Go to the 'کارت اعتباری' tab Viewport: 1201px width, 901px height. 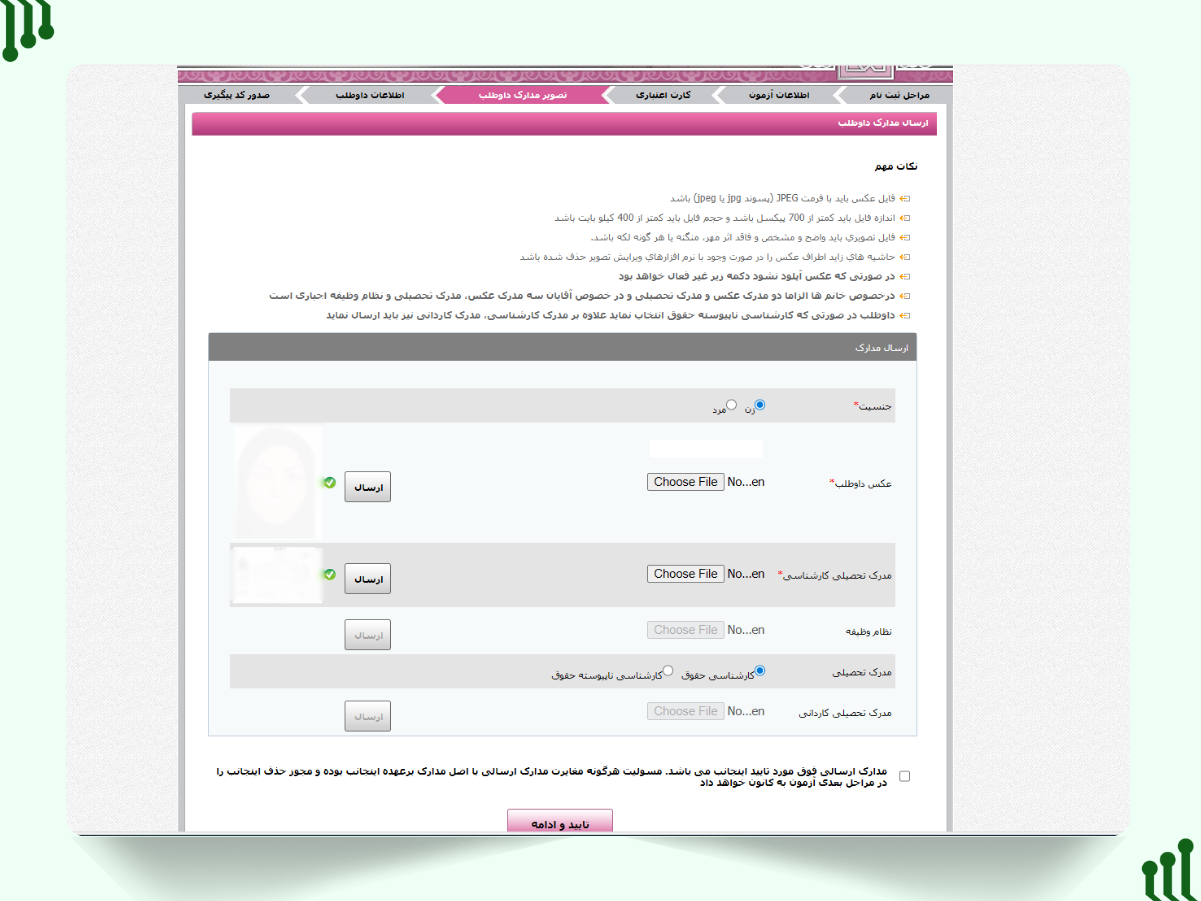point(658,95)
